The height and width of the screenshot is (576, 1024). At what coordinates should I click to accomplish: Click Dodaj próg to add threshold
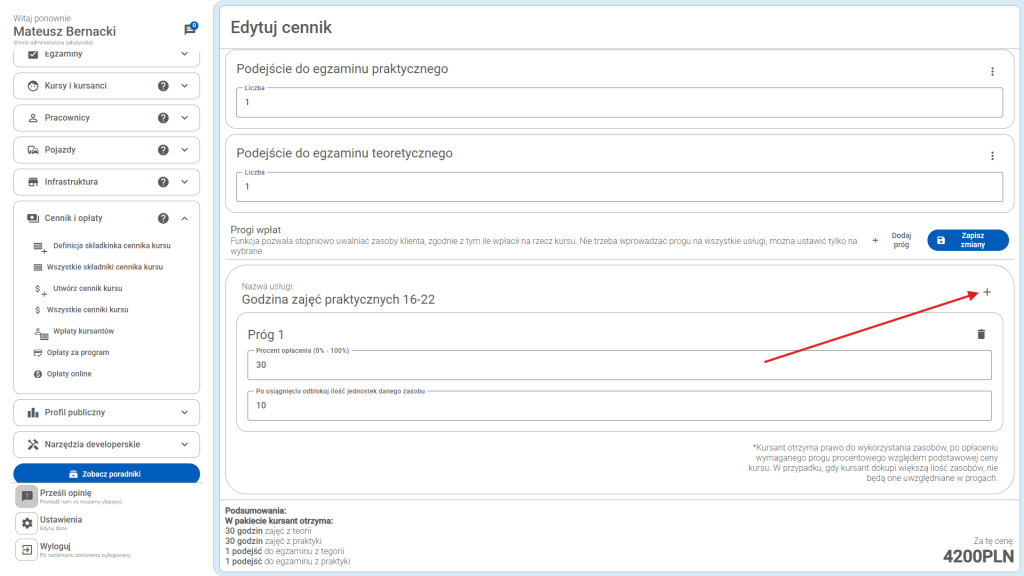click(892, 240)
